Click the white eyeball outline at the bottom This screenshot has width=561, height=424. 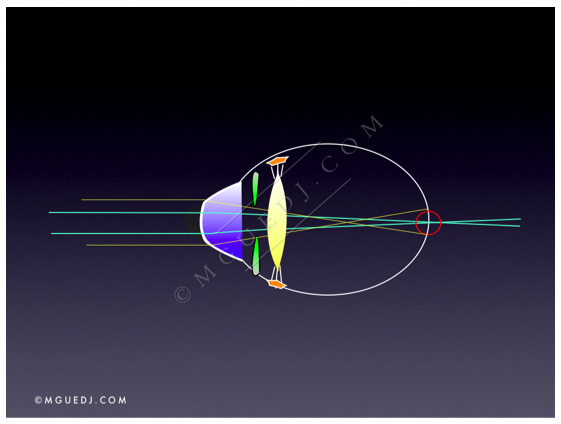[327, 294]
